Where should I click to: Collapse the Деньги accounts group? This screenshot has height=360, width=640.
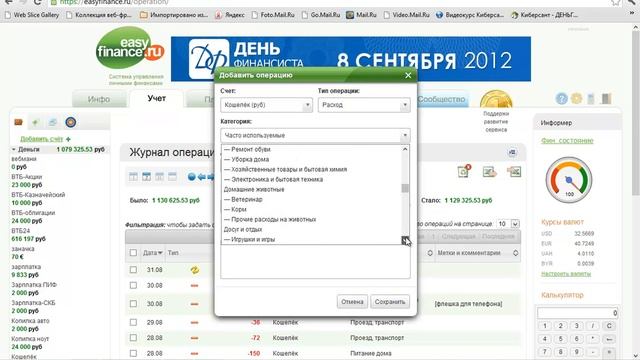(13, 149)
